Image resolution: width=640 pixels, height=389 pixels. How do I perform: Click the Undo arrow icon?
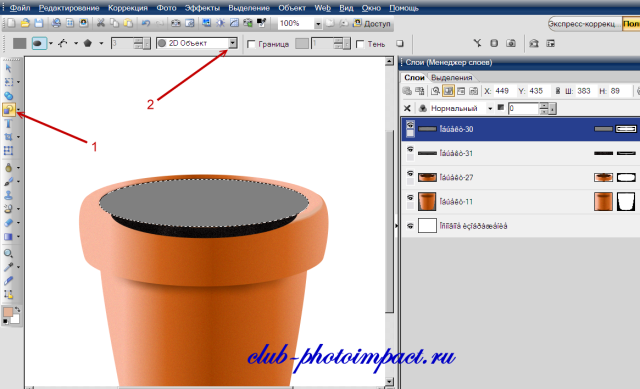(145, 23)
